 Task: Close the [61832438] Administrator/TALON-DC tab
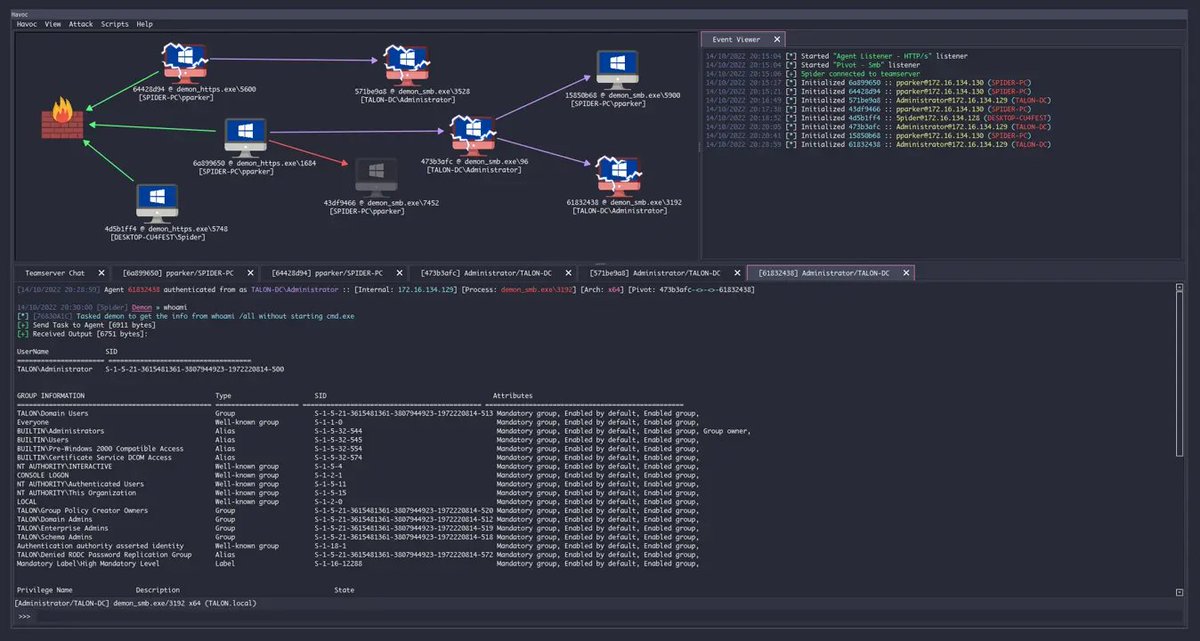tap(906, 271)
